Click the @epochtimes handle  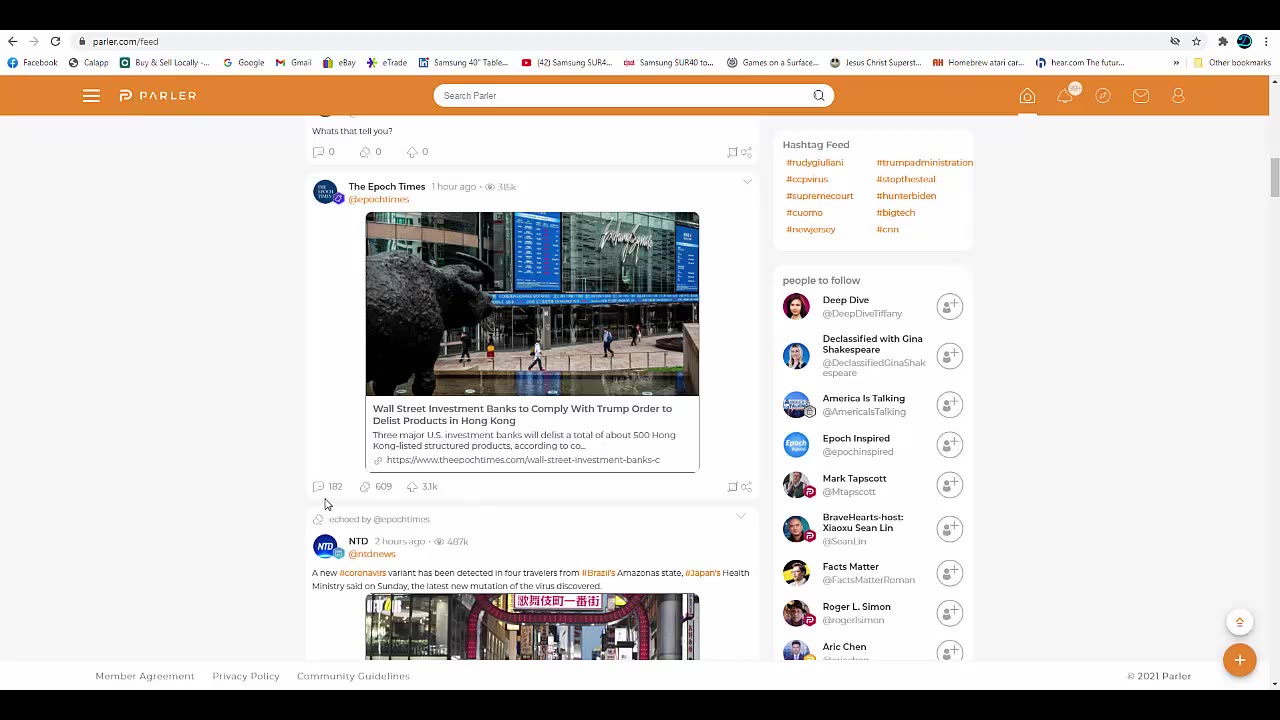point(379,199)
